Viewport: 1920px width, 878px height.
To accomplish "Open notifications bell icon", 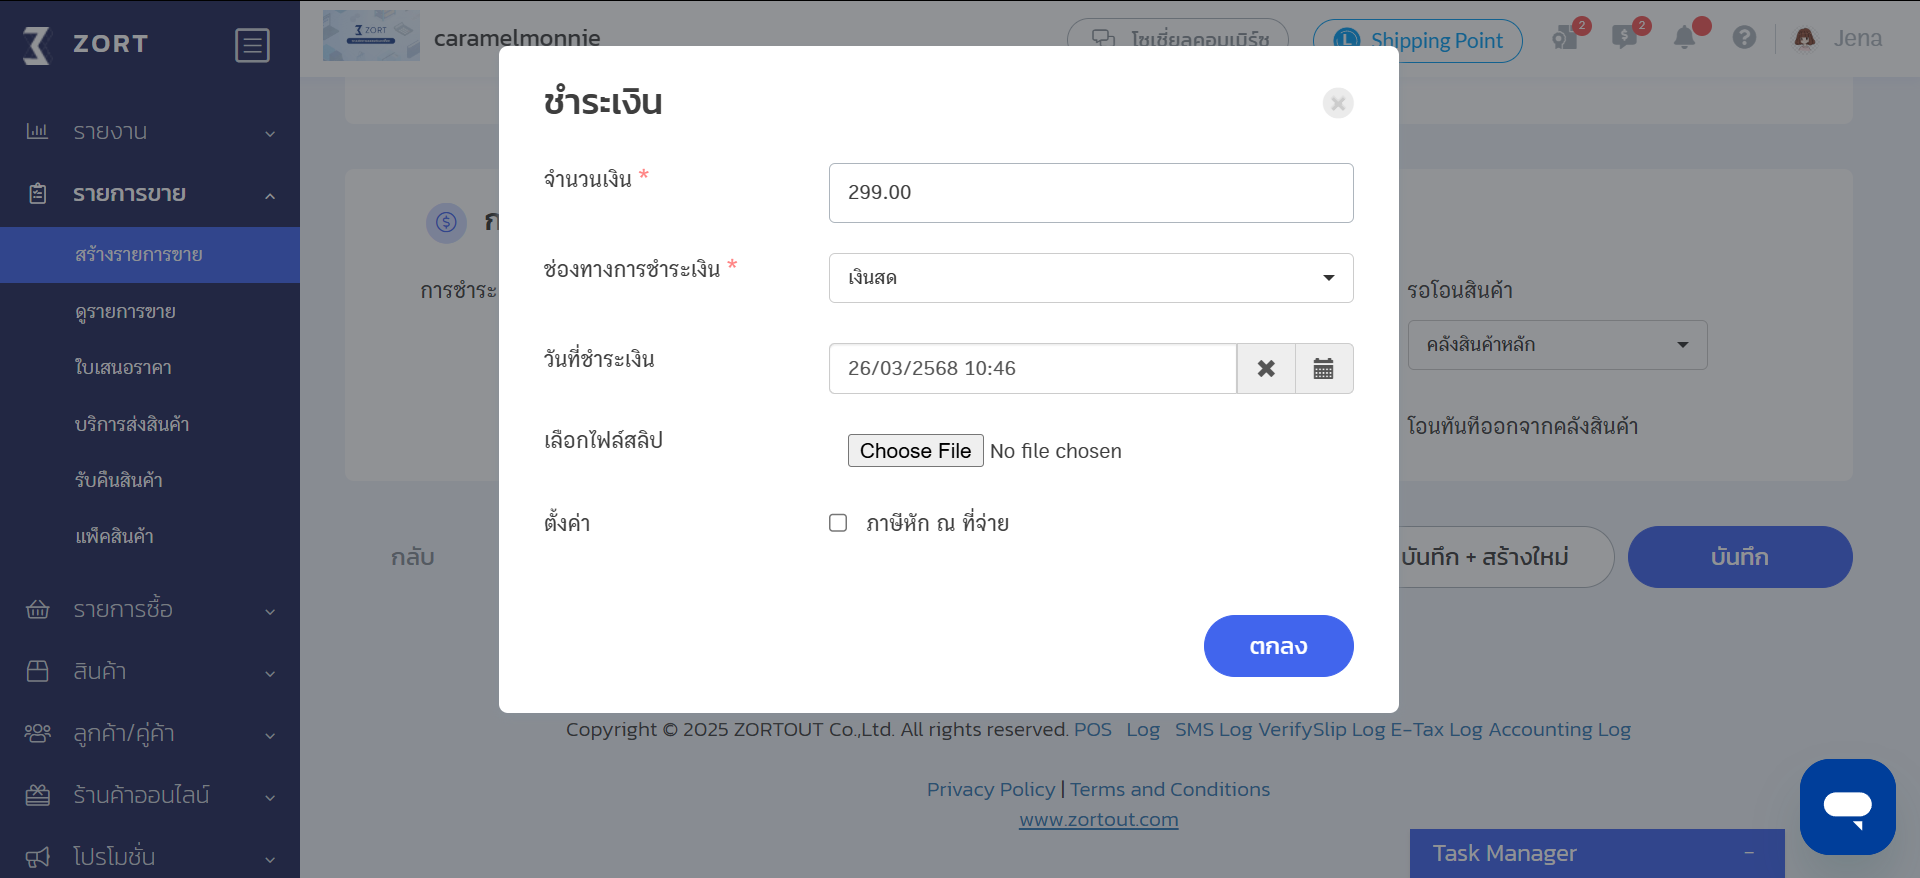I will click(x=1686, y=38).
